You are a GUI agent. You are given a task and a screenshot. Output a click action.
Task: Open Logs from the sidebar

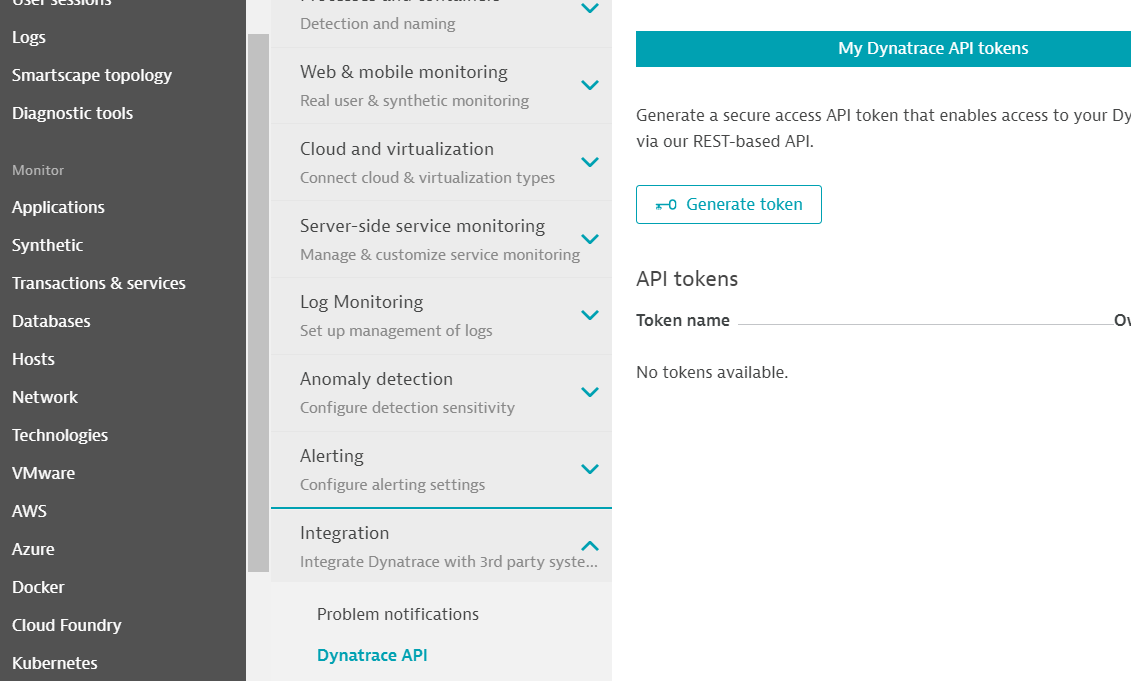point(29,37)
